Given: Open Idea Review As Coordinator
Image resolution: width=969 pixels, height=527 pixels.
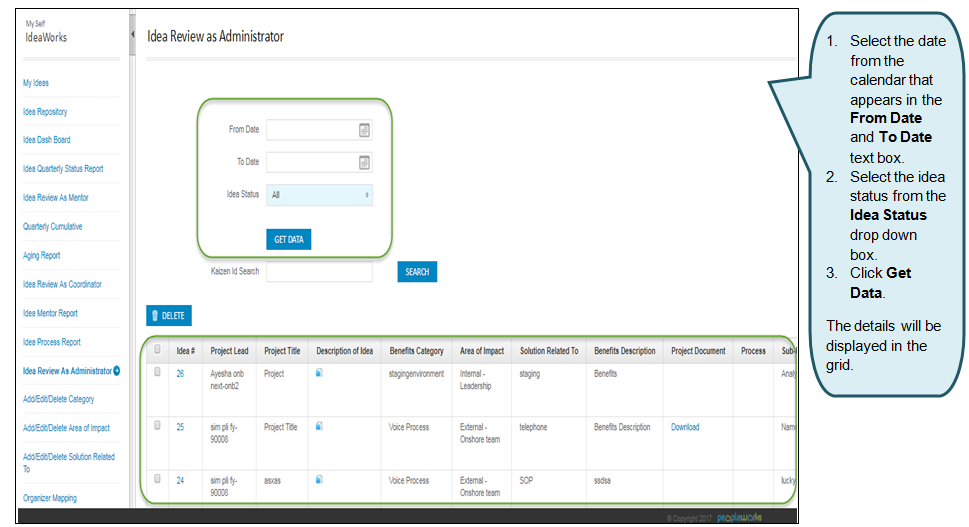Looking at the screenshot, I should coord(62,284).
